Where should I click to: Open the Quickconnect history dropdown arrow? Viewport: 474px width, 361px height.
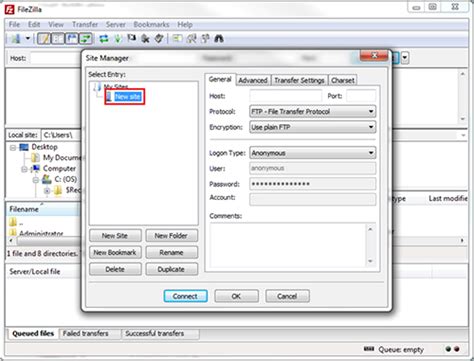click(404, 58)
